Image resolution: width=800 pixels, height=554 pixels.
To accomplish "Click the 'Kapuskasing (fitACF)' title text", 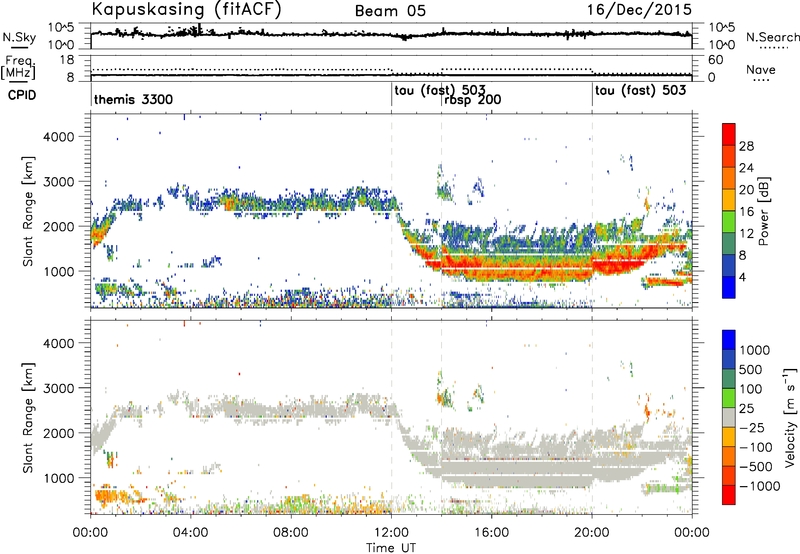I will (x=186, y=10).
